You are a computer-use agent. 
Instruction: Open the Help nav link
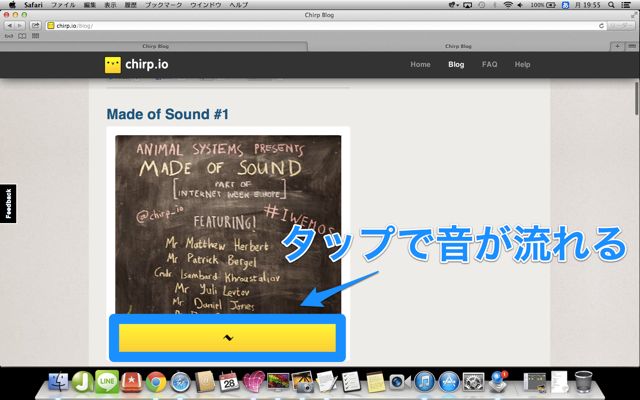(x=522, y=64)
